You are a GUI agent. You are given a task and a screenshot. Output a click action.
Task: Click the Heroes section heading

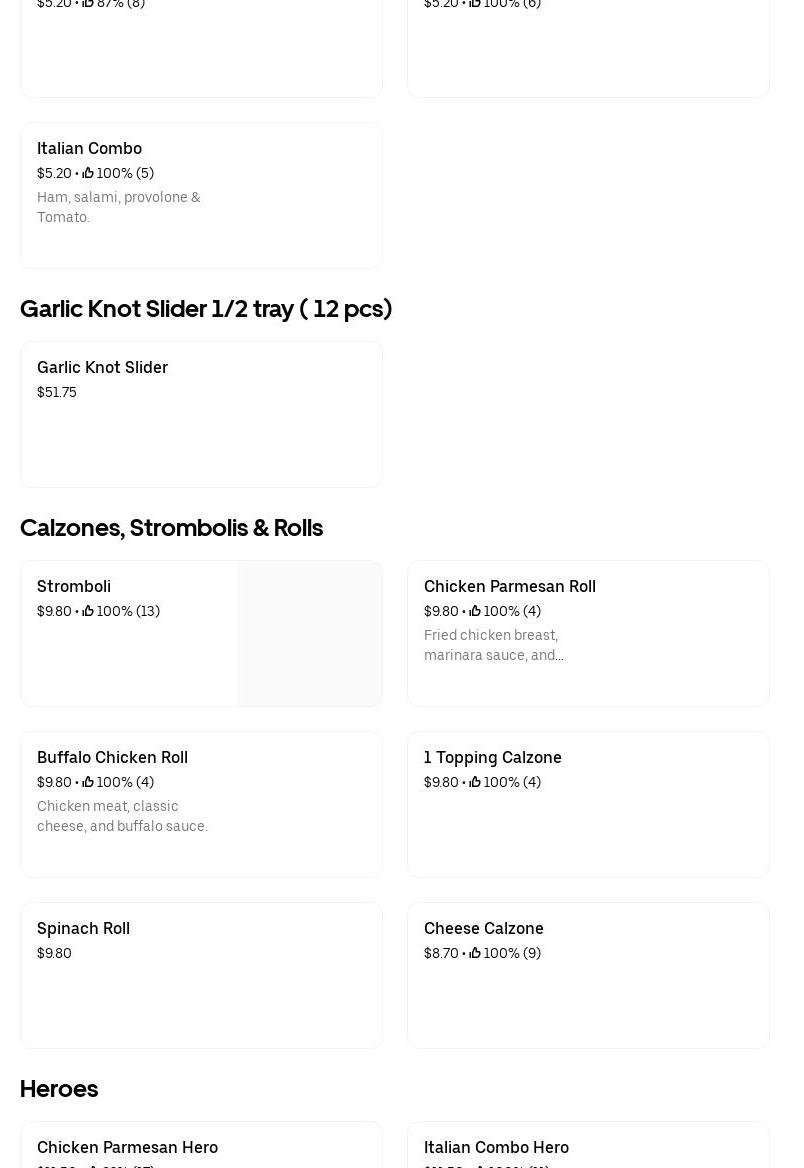(x=59, y=1089)
